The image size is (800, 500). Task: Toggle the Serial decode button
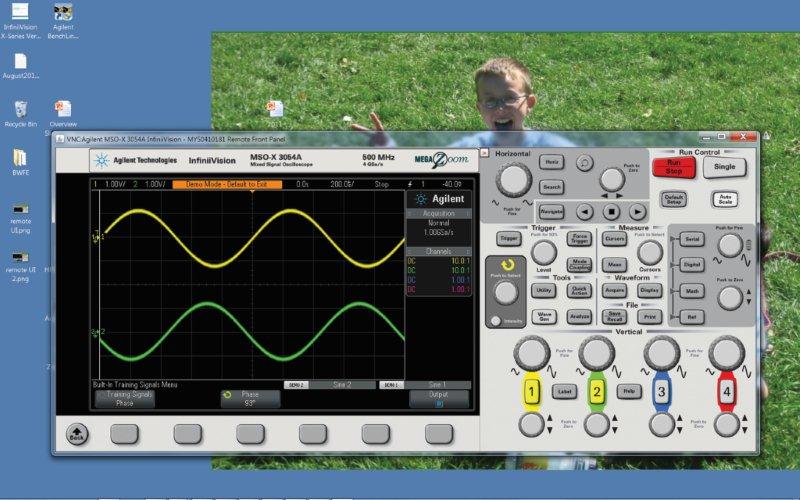[692, 239]
